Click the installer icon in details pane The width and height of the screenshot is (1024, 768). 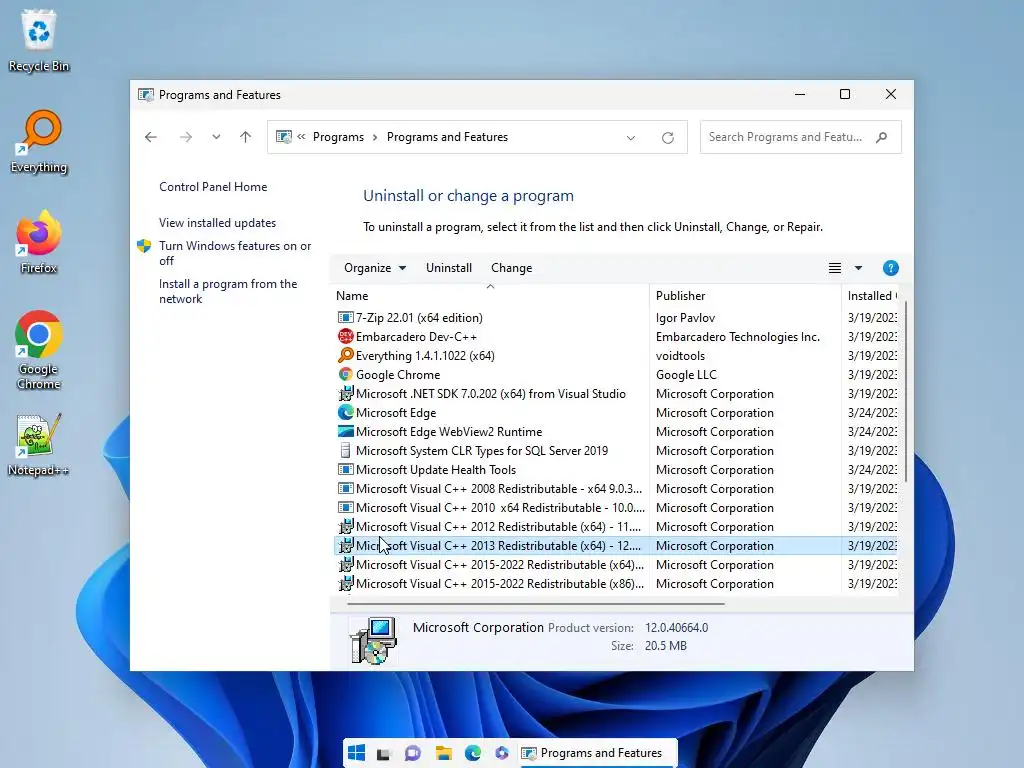(372, 641)
